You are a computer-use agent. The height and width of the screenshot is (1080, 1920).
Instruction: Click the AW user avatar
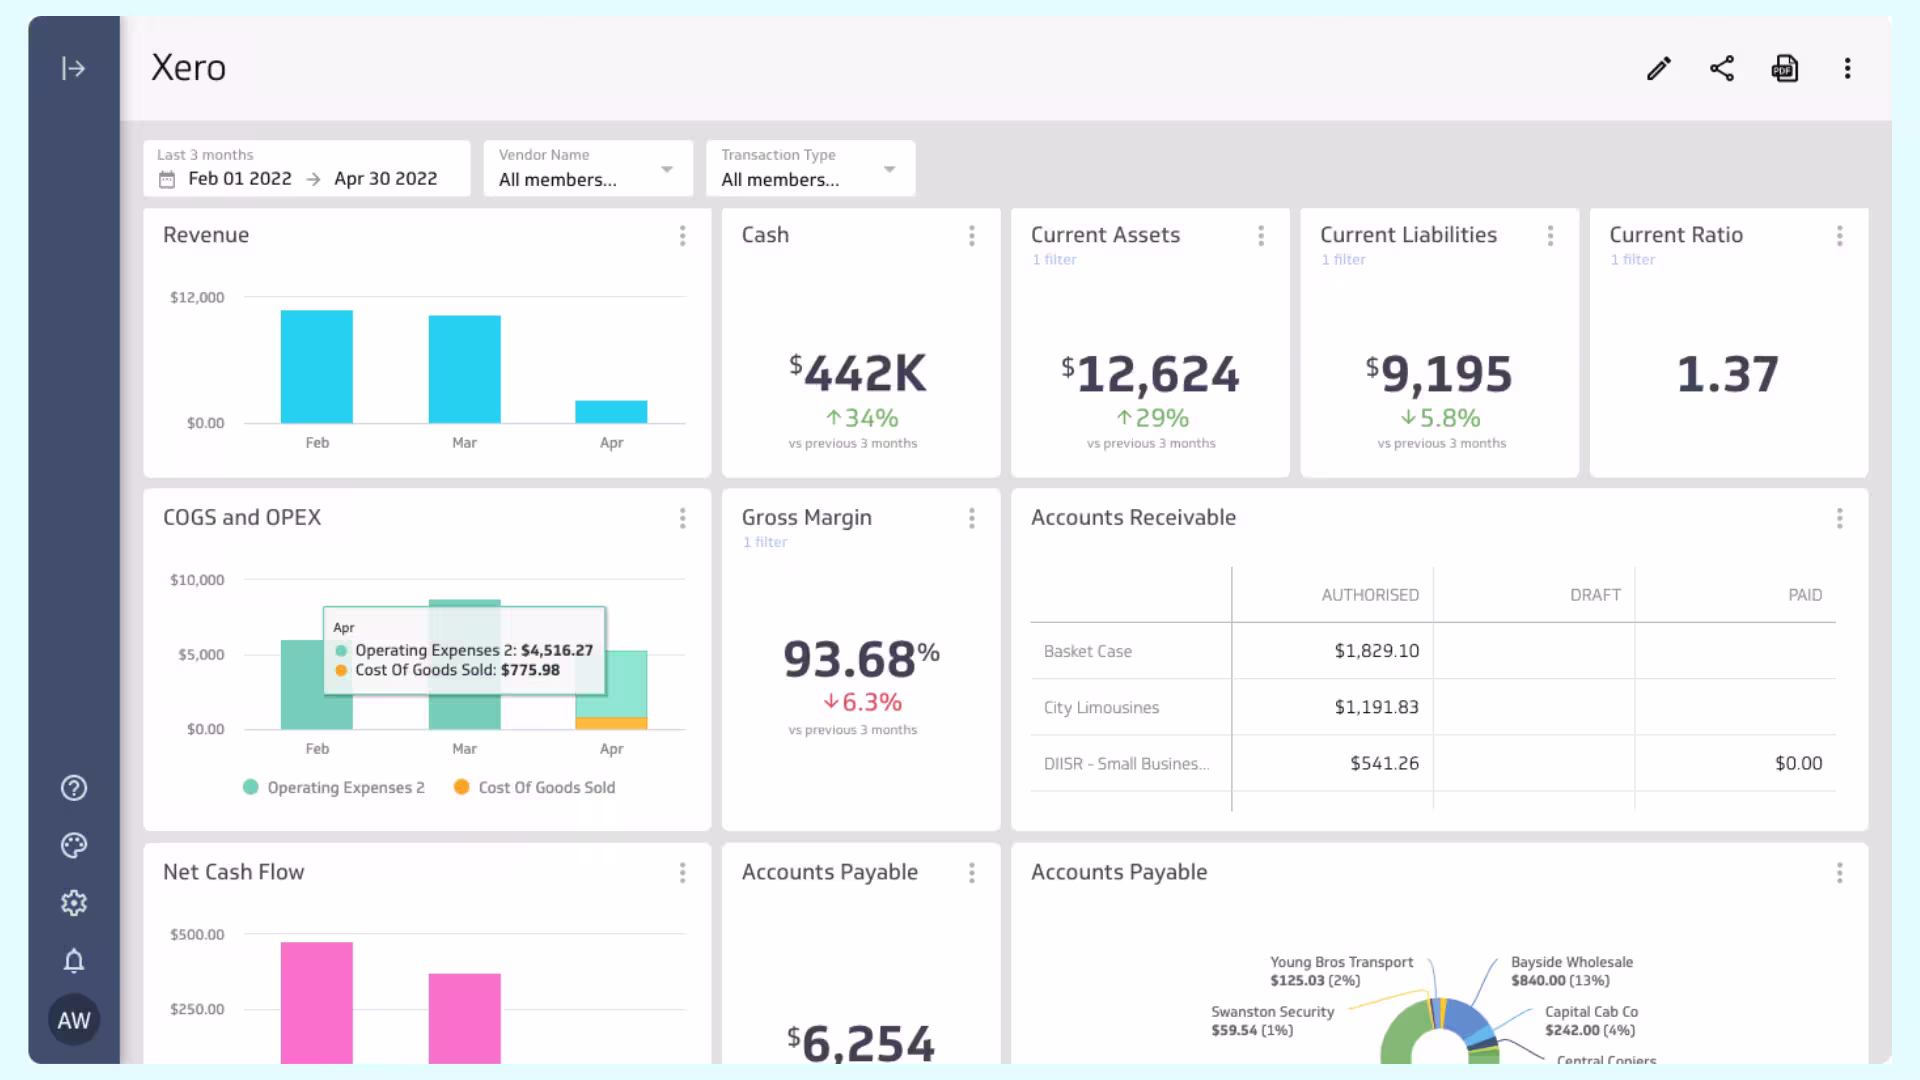tap(73, 1020)
